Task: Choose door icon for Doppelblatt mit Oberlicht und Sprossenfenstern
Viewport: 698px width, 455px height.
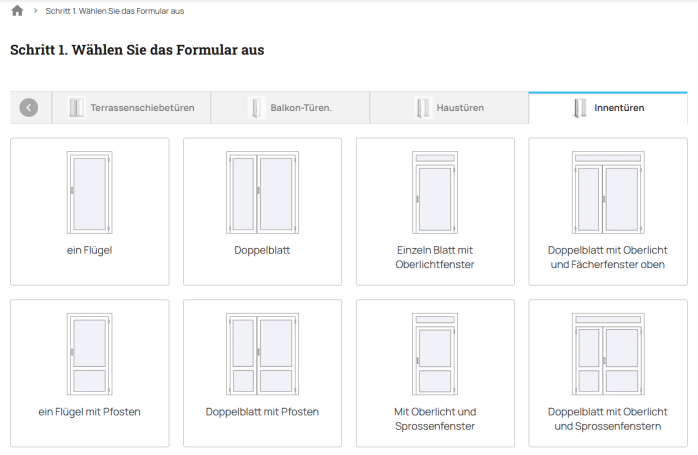Action: (608, 354)
